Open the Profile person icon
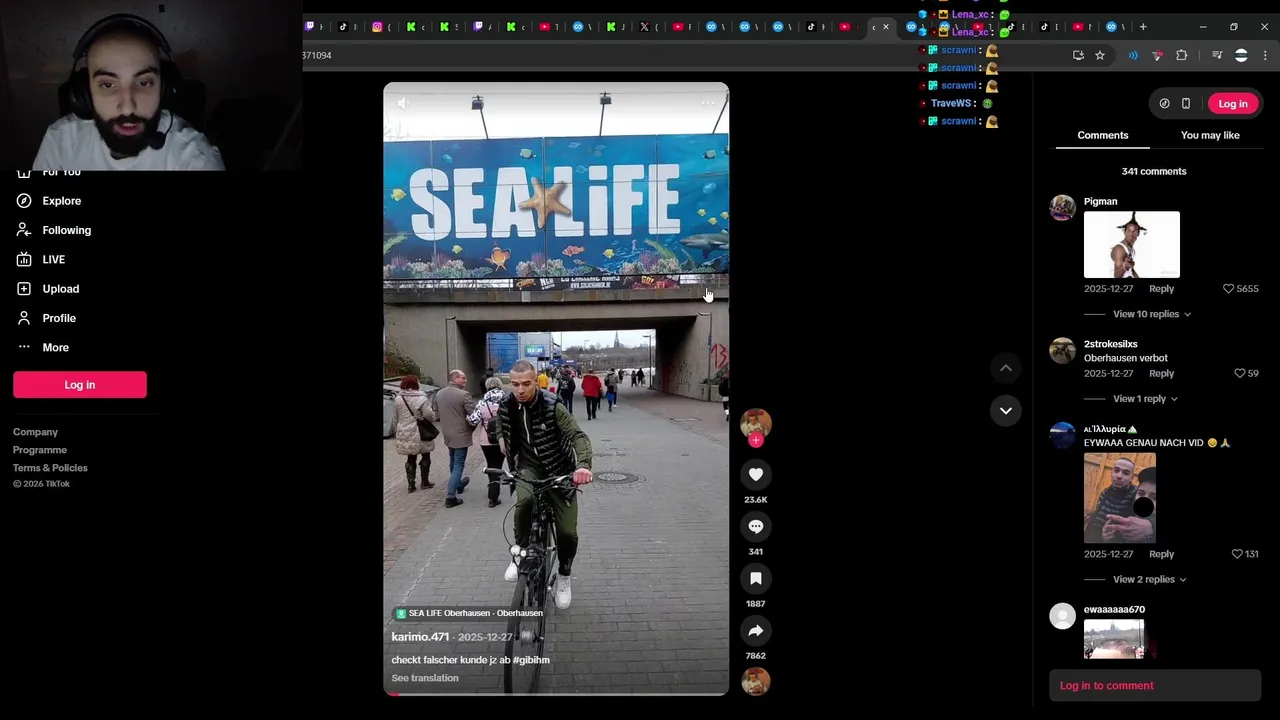The image size is (1280, 720). [24, 318]
